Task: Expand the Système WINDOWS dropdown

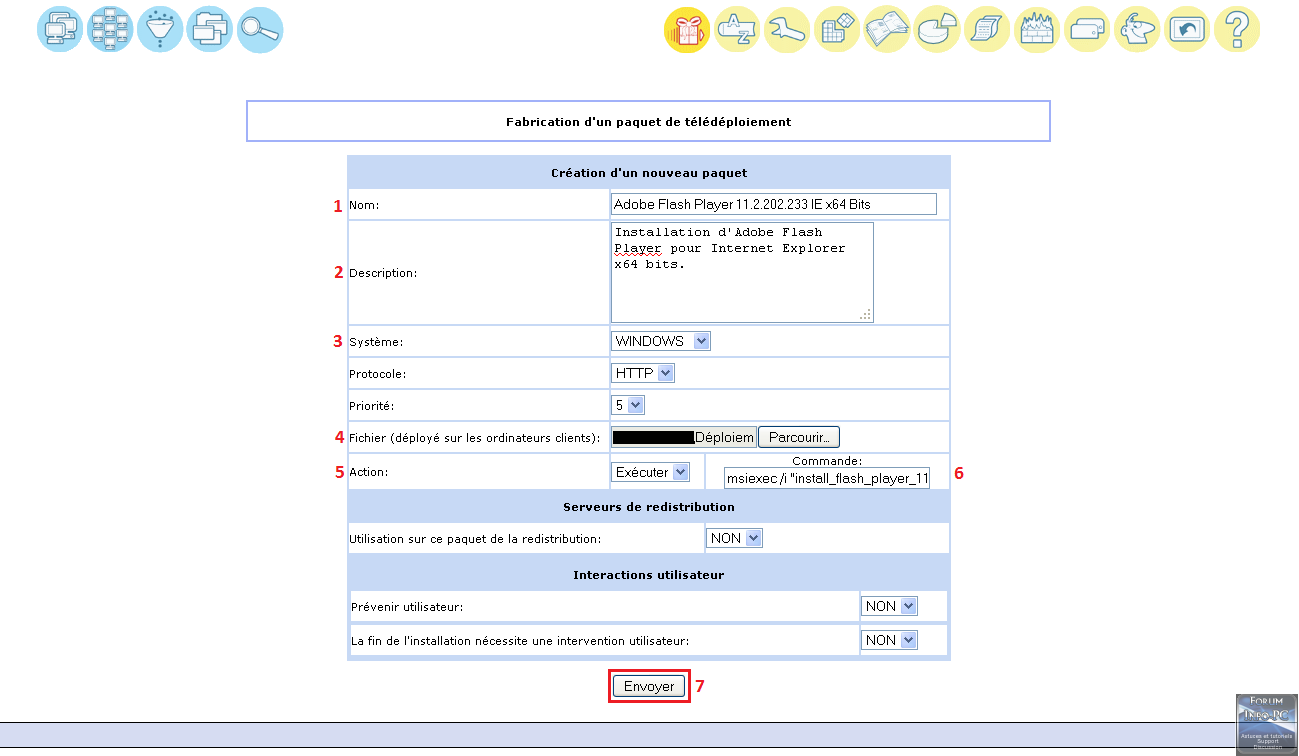Action: pyautogui.click(x=660, y=341)
